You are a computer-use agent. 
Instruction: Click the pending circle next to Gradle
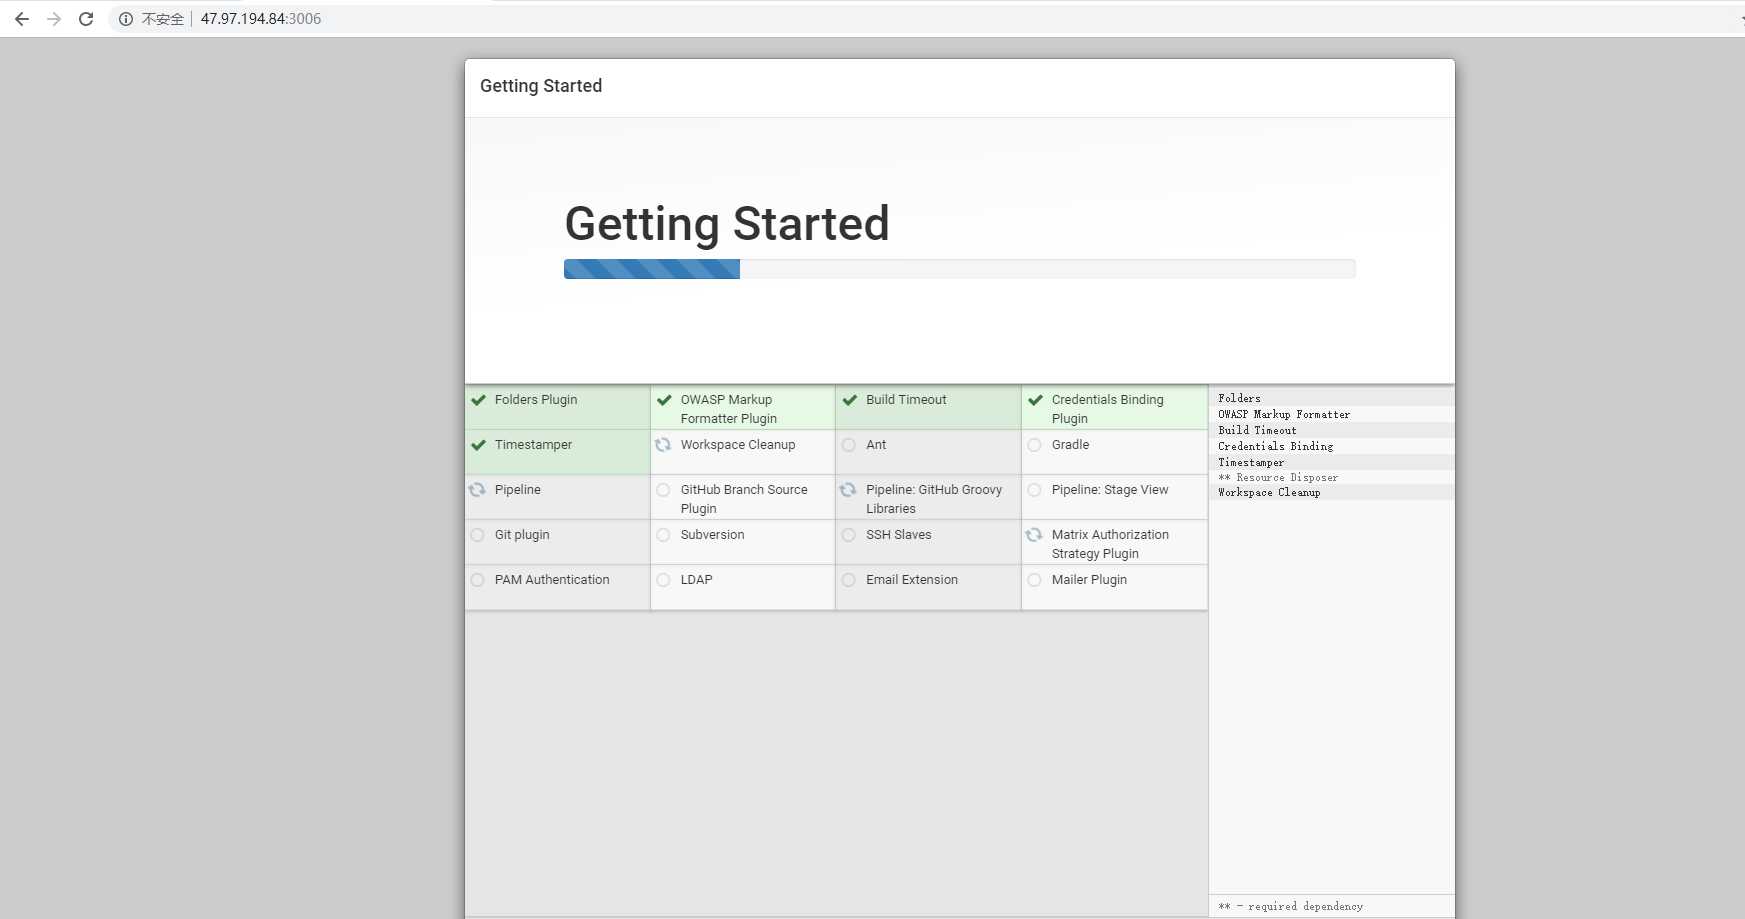1035,445
